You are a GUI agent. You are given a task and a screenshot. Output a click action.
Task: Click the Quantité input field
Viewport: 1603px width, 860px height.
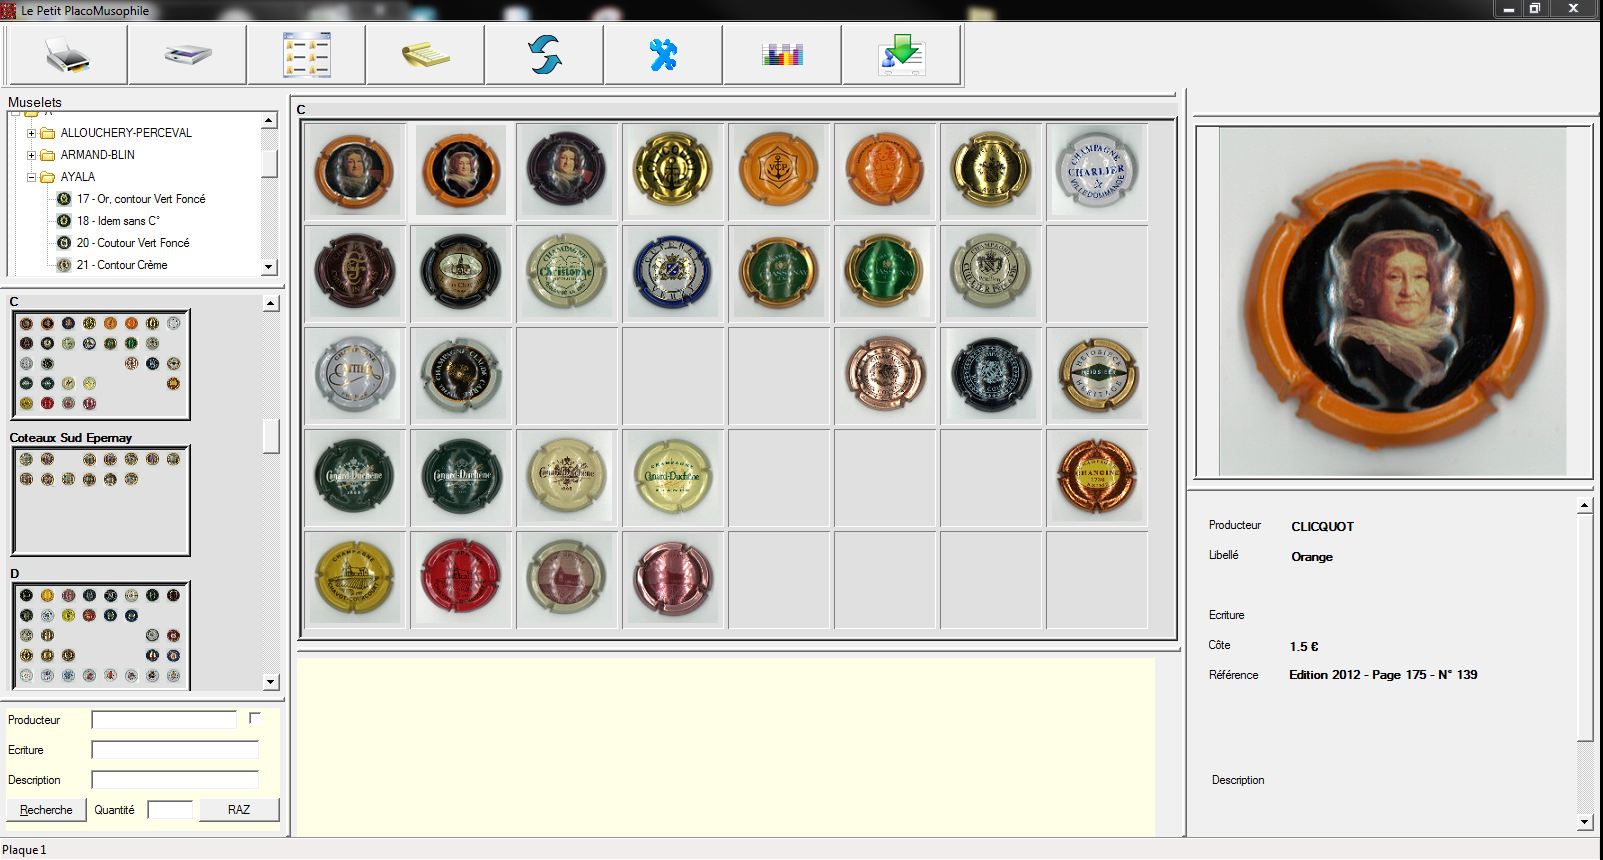(x=170, y=810)
